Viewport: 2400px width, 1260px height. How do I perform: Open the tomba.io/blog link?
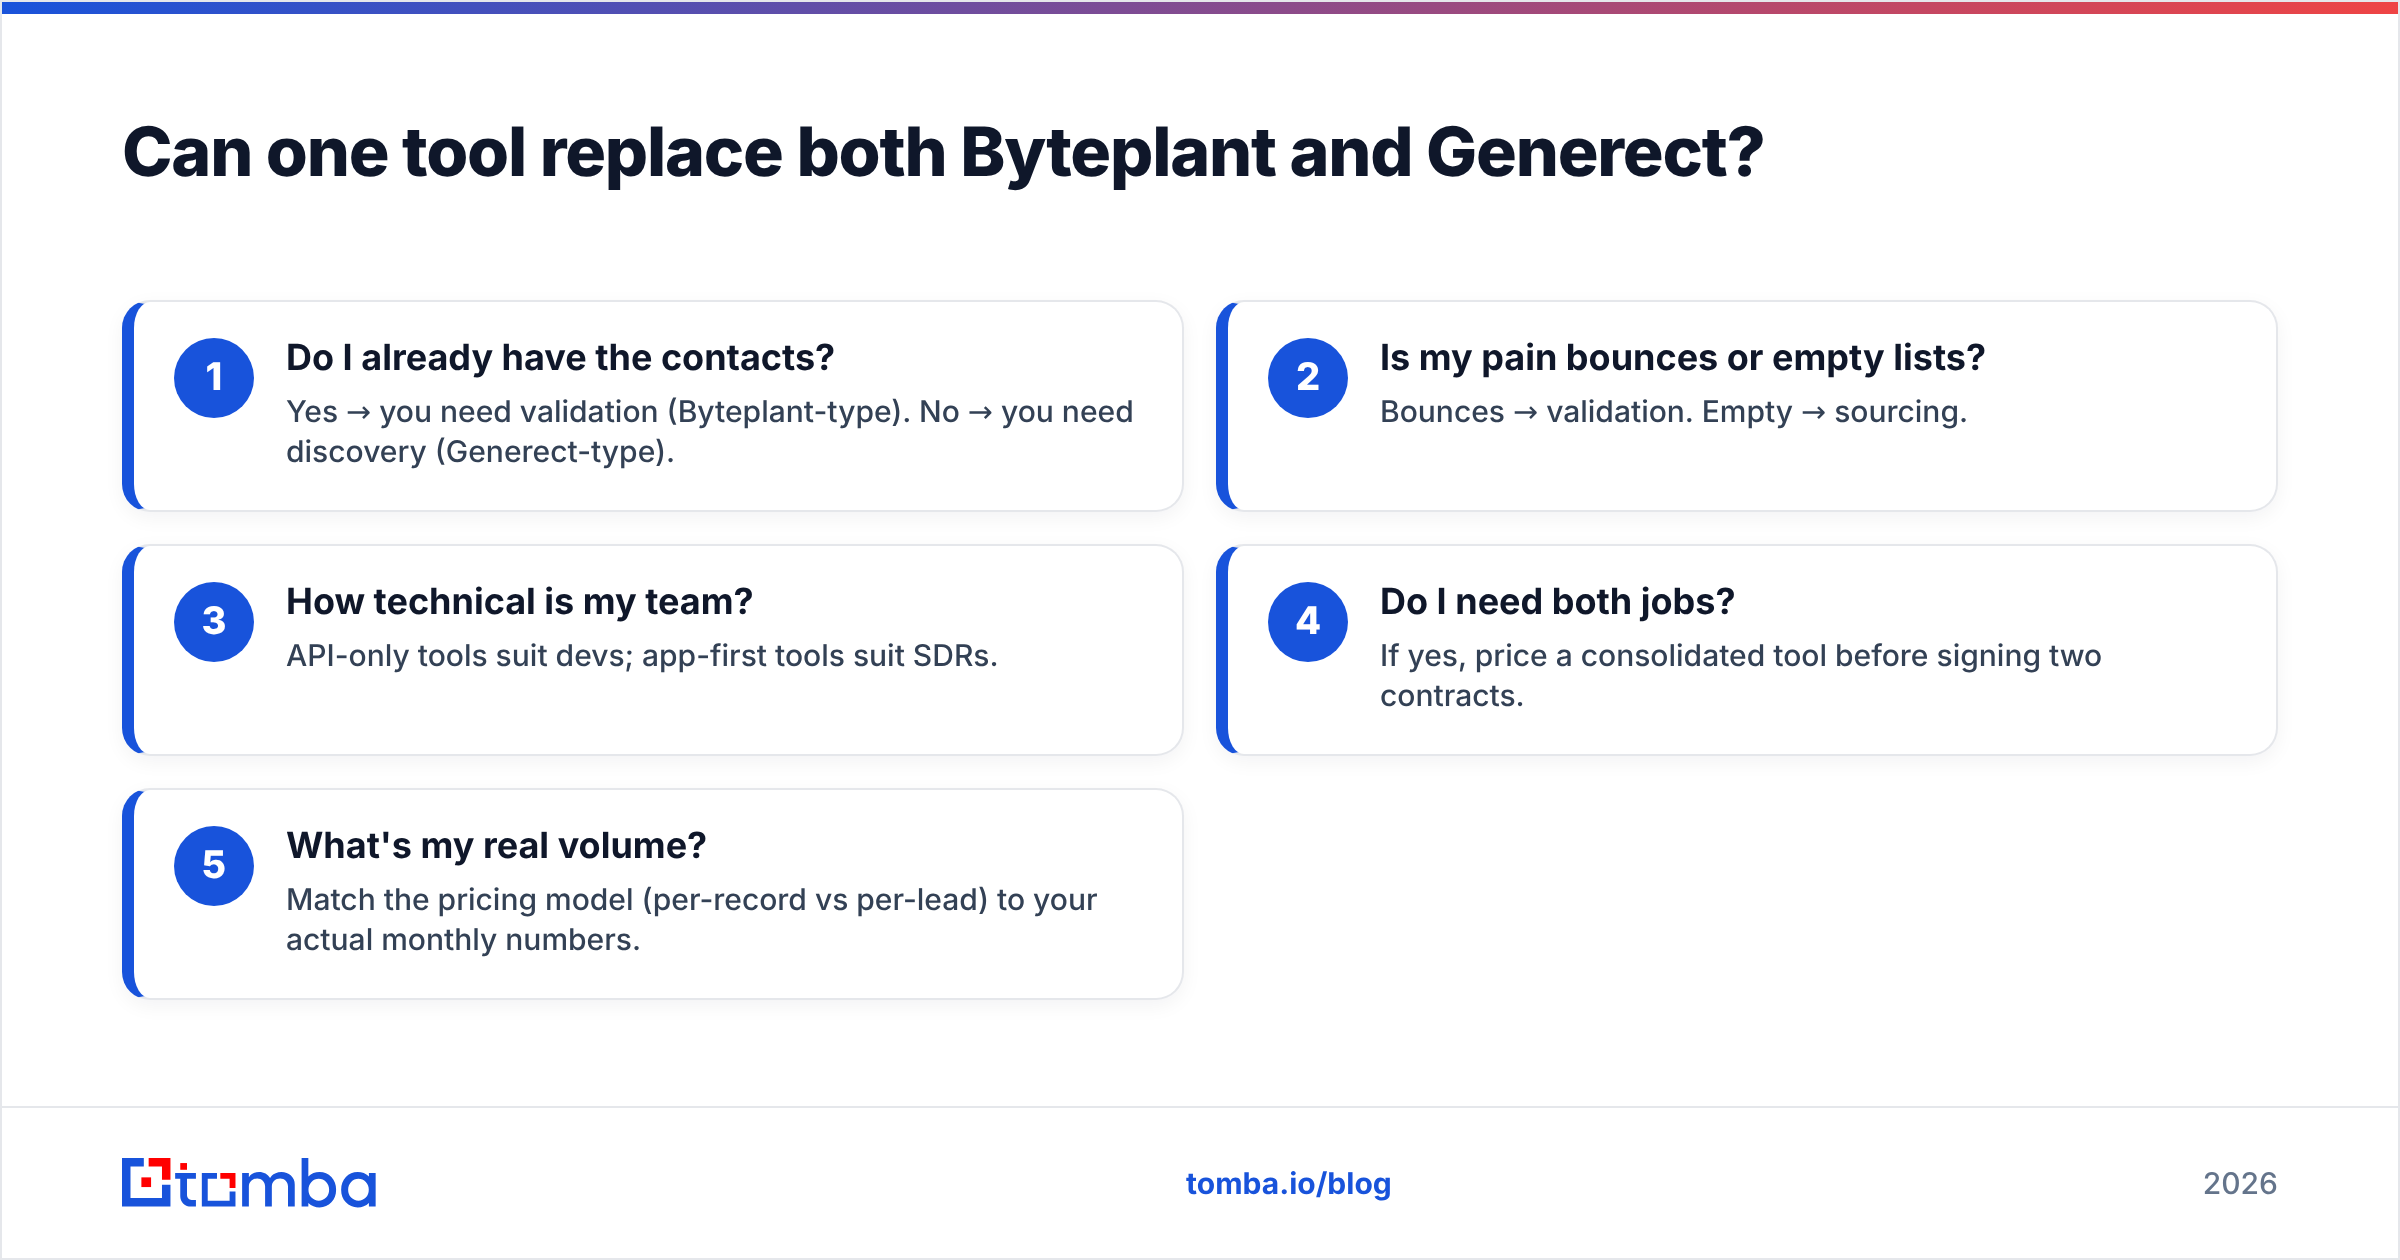point(1288,1184)
